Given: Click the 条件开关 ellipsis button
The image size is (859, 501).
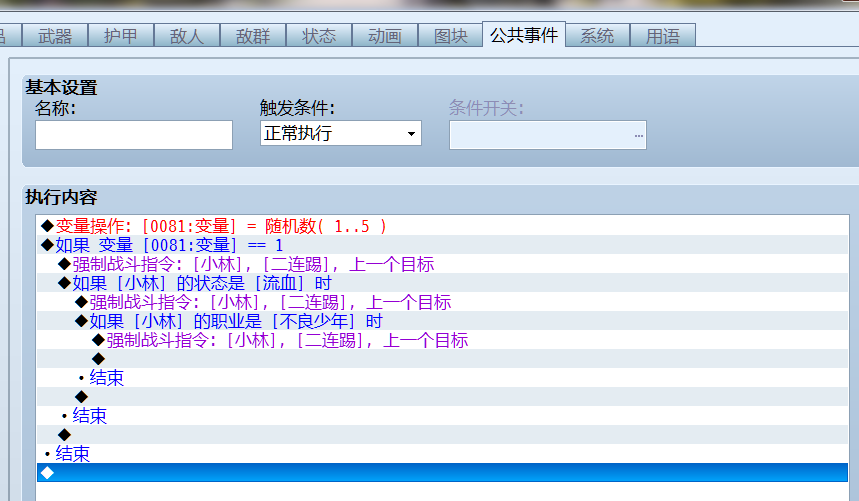Looking at the screenshot, I should [638, 135].
